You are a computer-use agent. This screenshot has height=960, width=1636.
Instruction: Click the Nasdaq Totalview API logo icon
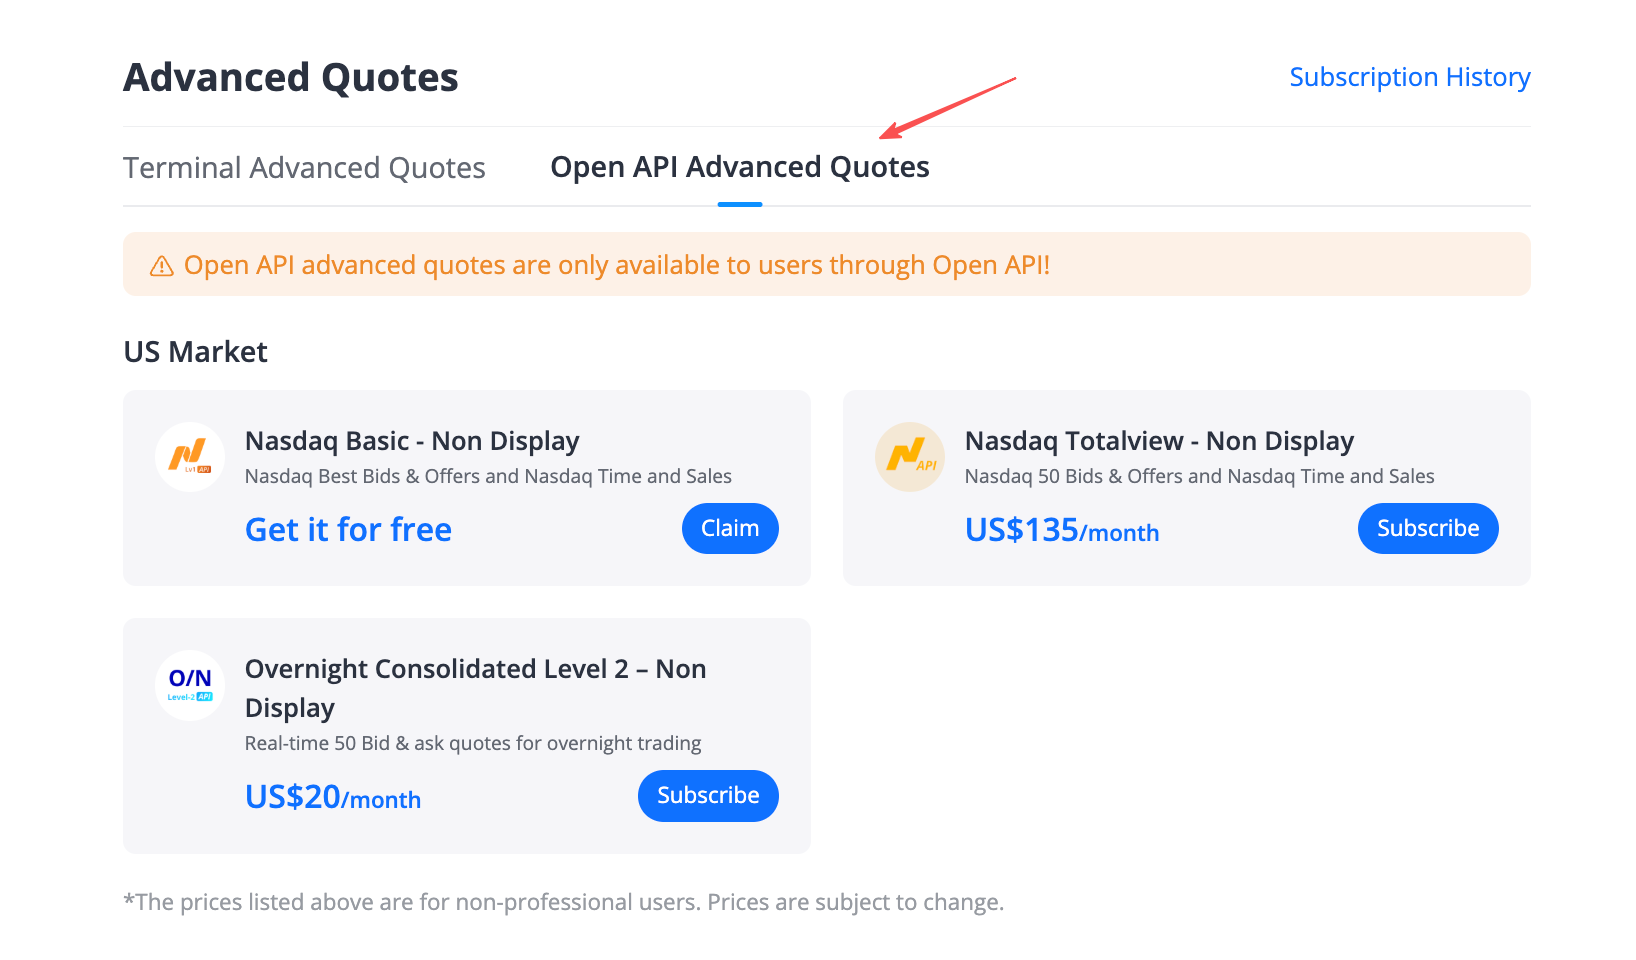tap(910, 457)
